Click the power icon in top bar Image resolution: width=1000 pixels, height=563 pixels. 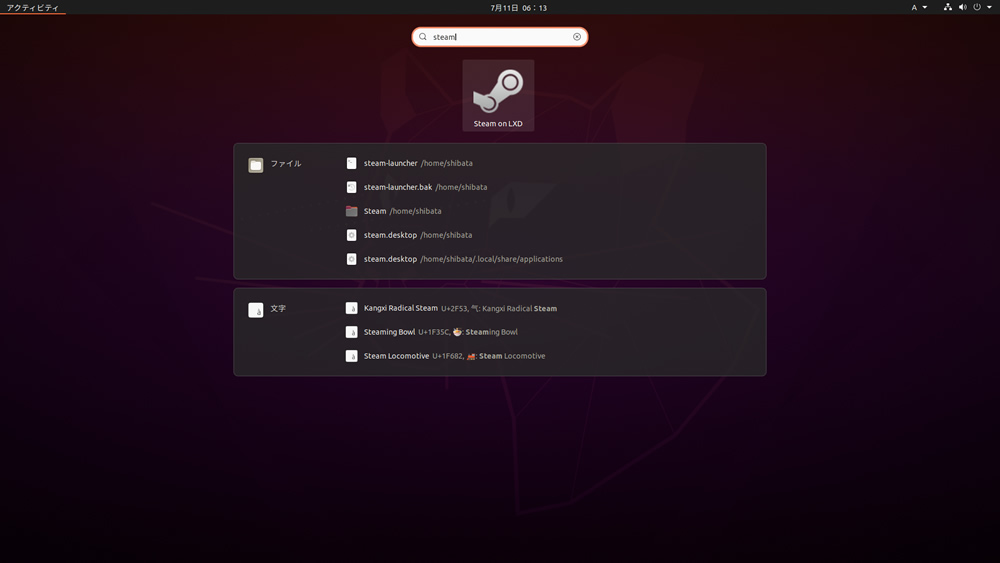coord(976,7)
